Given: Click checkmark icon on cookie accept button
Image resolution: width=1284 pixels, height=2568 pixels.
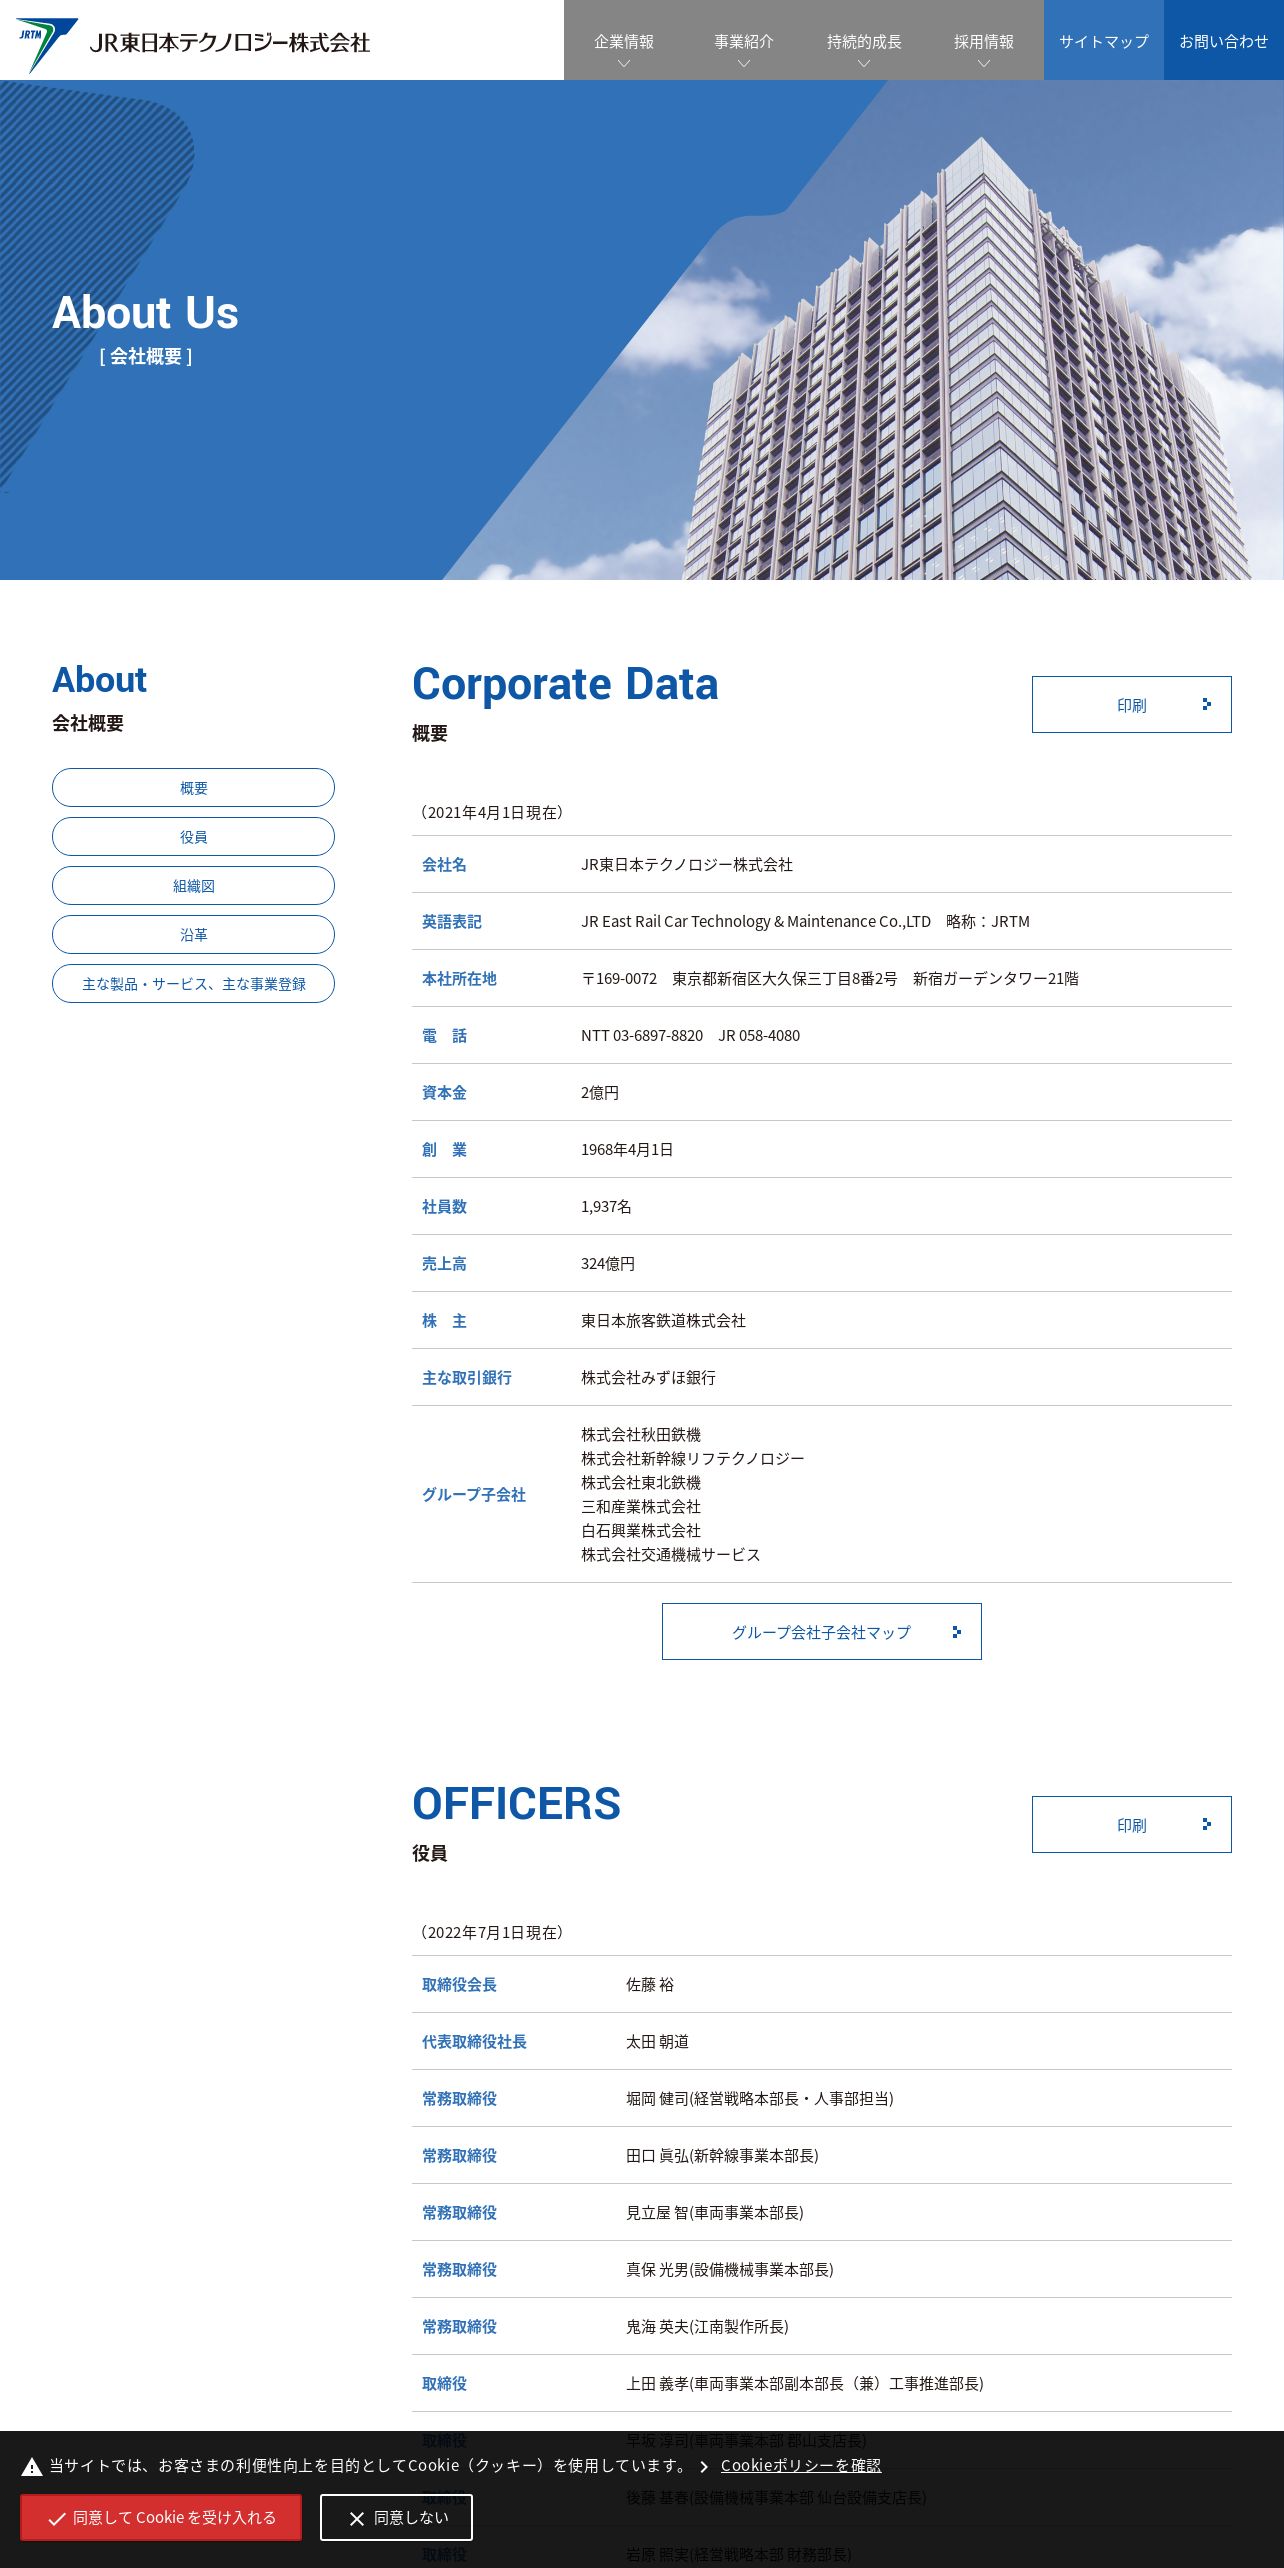Looking at the screenshot, I should pyautogui.click(x=57, y=2519).
